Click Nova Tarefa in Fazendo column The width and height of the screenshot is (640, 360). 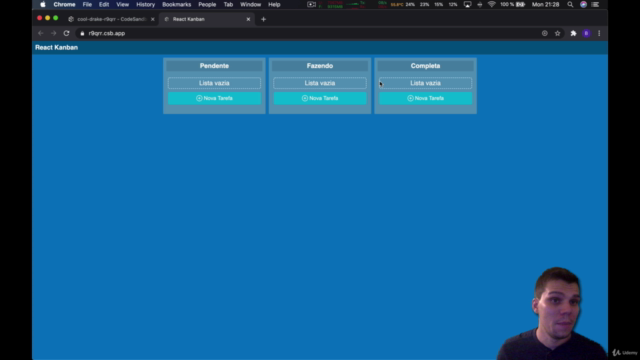point(320,98)
